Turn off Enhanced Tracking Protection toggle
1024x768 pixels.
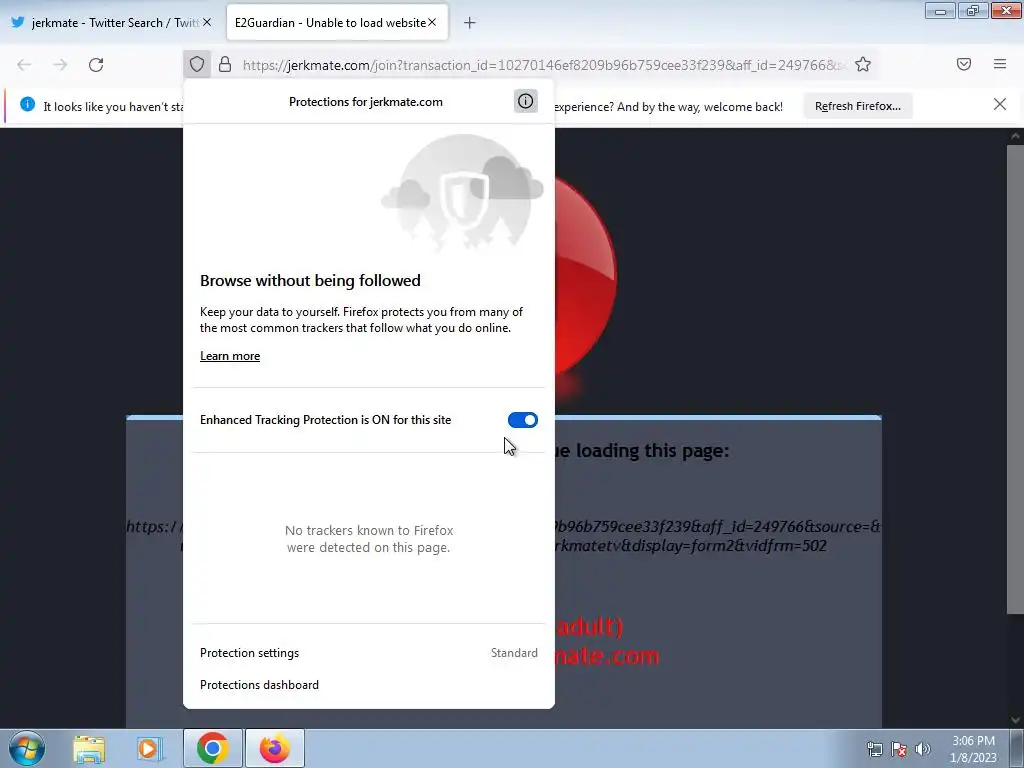tap(522, 420)
